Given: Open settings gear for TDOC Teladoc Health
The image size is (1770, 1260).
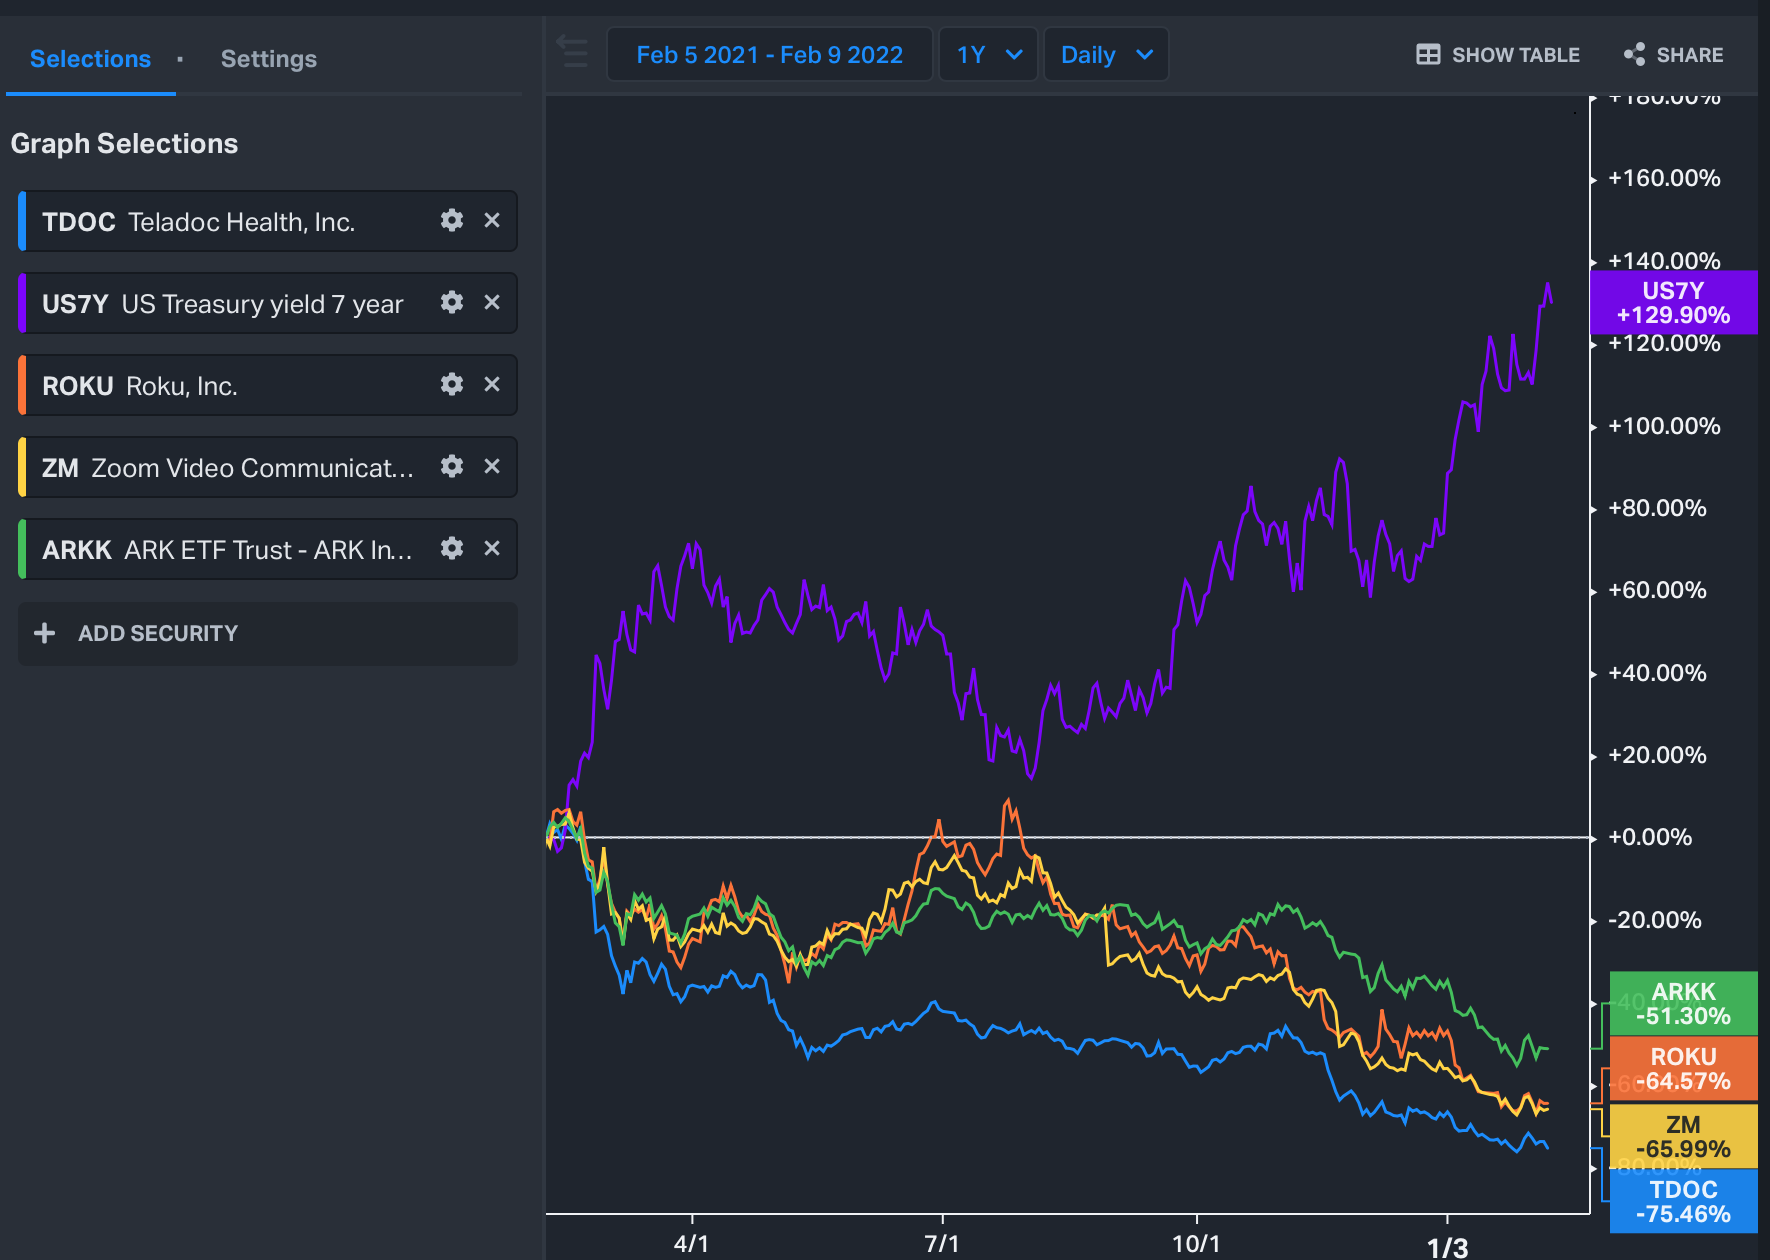Looking at the screenshot, I should [x=452, y=220].
